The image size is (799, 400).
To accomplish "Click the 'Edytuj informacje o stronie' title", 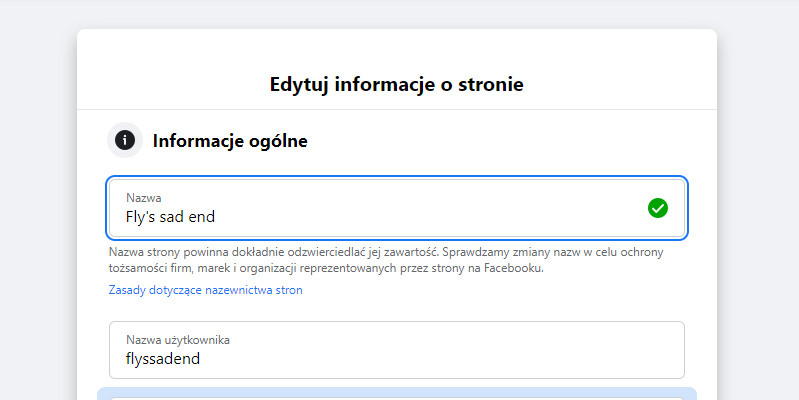I will point(396,84).
